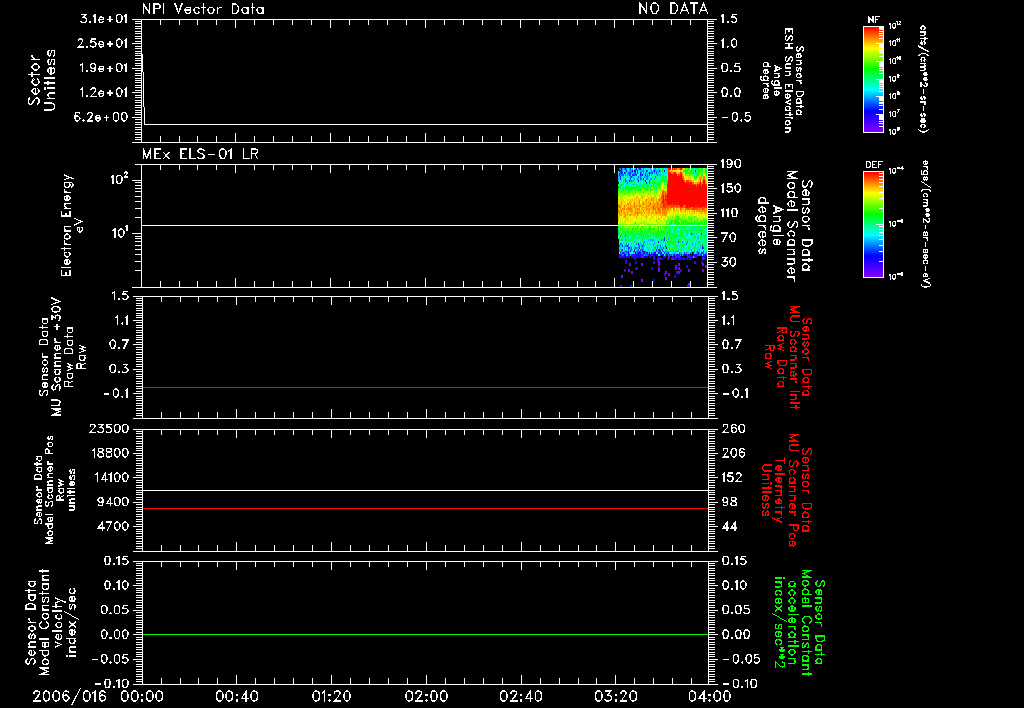Click the '2.5e+01' sector tick value
Image resolution: width=1024 pixels, height=708 pixels.
pos(104,43)
